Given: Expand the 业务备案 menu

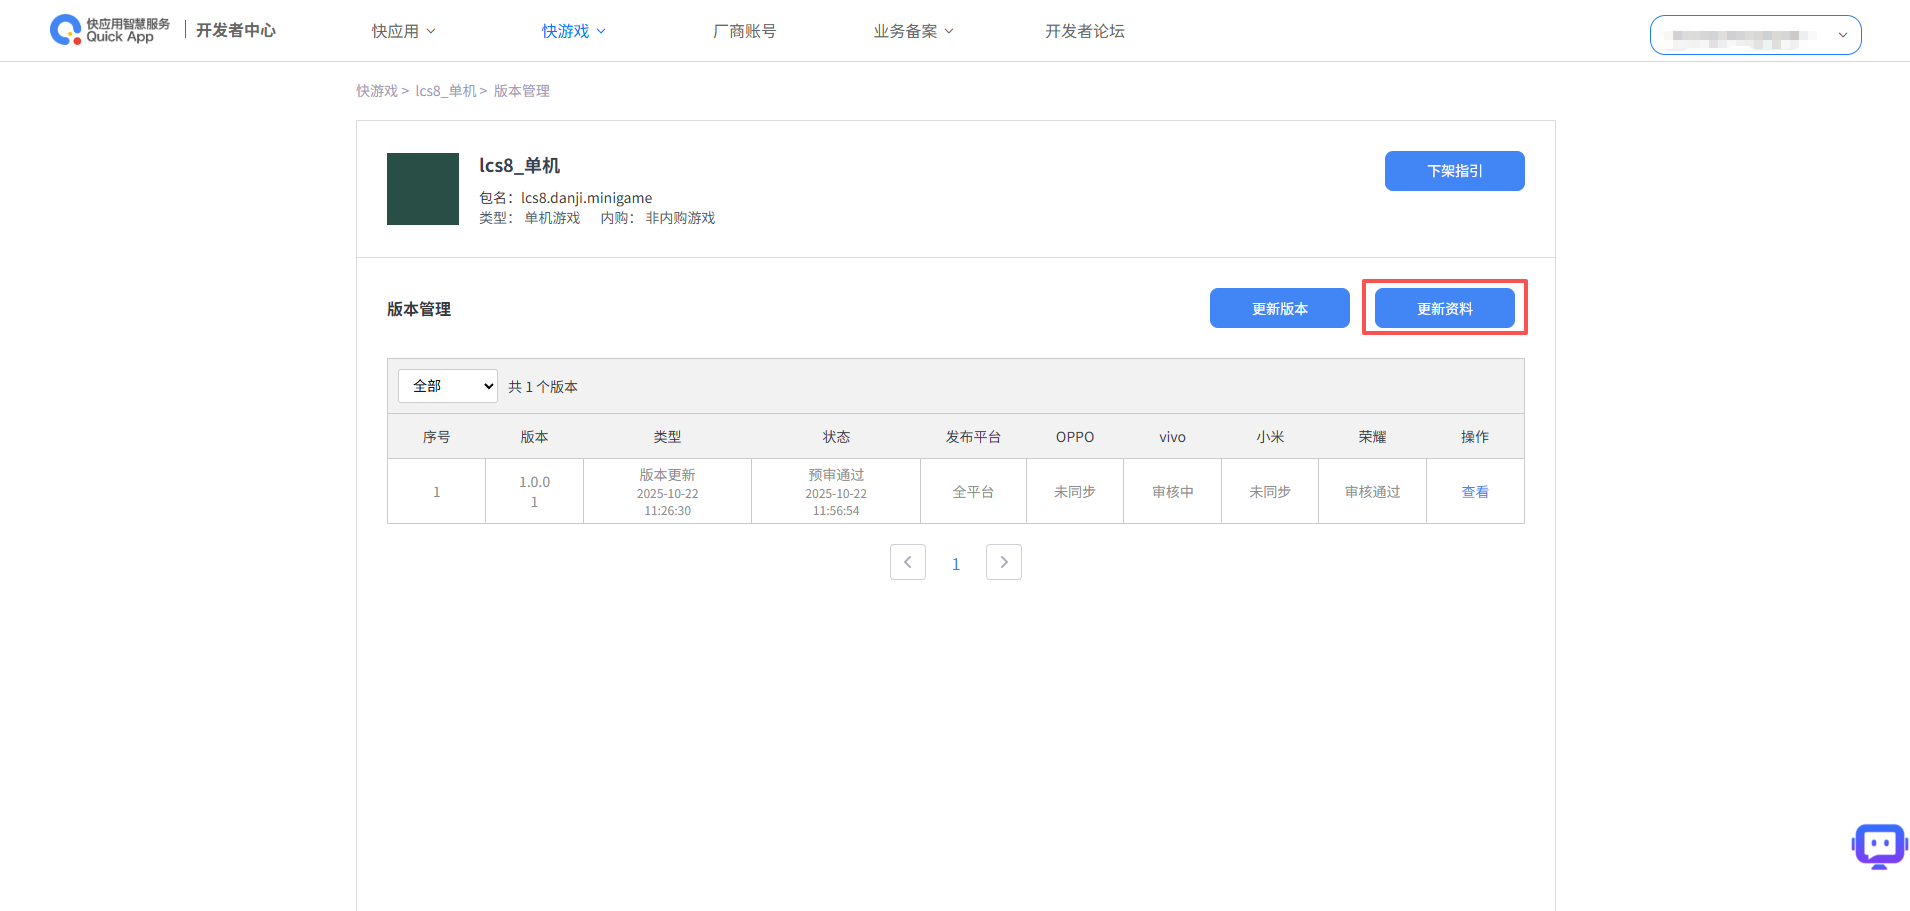Looking at the screenshot, I should pyautogui.click(x=913, y=31).
